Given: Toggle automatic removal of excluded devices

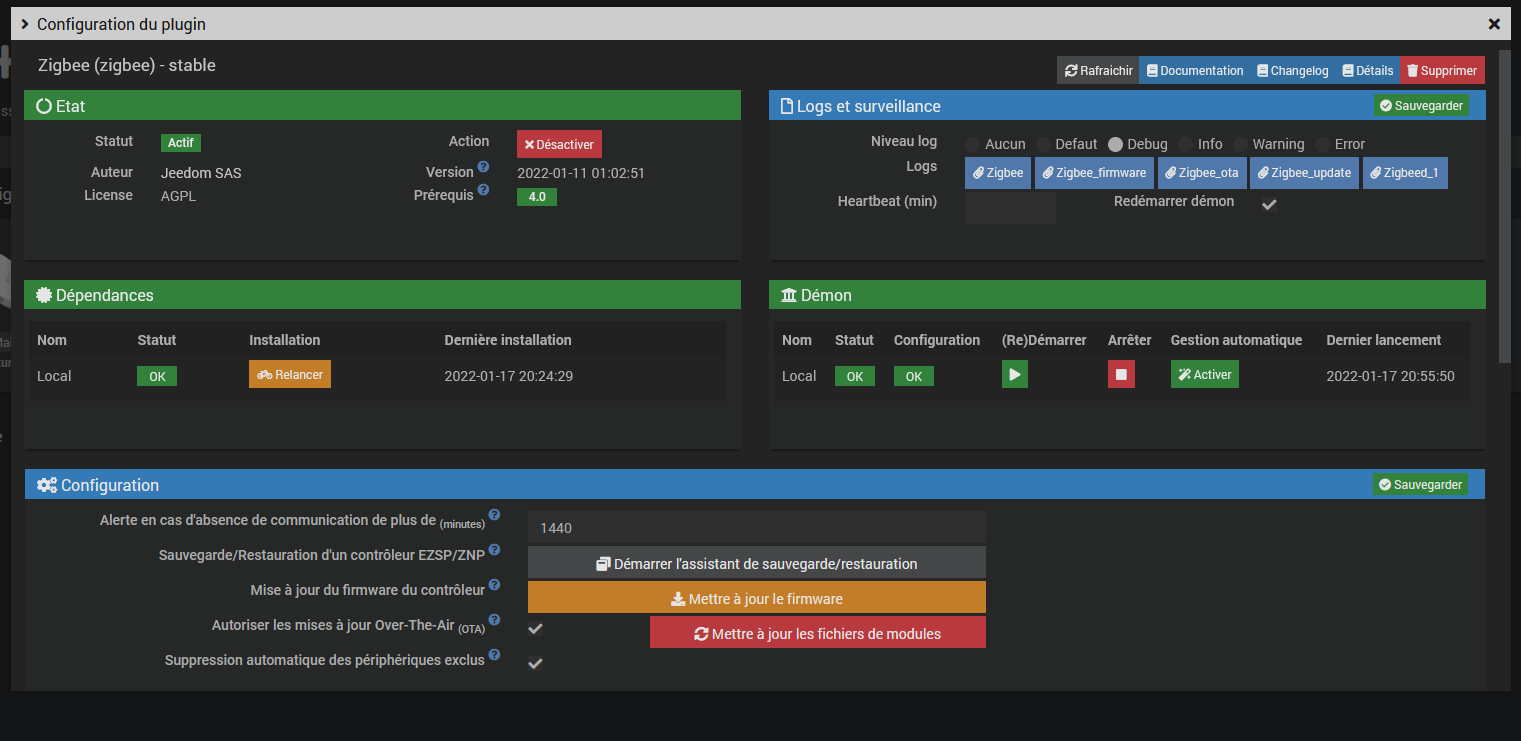Looking at the screenshot, I should point(536,663).
